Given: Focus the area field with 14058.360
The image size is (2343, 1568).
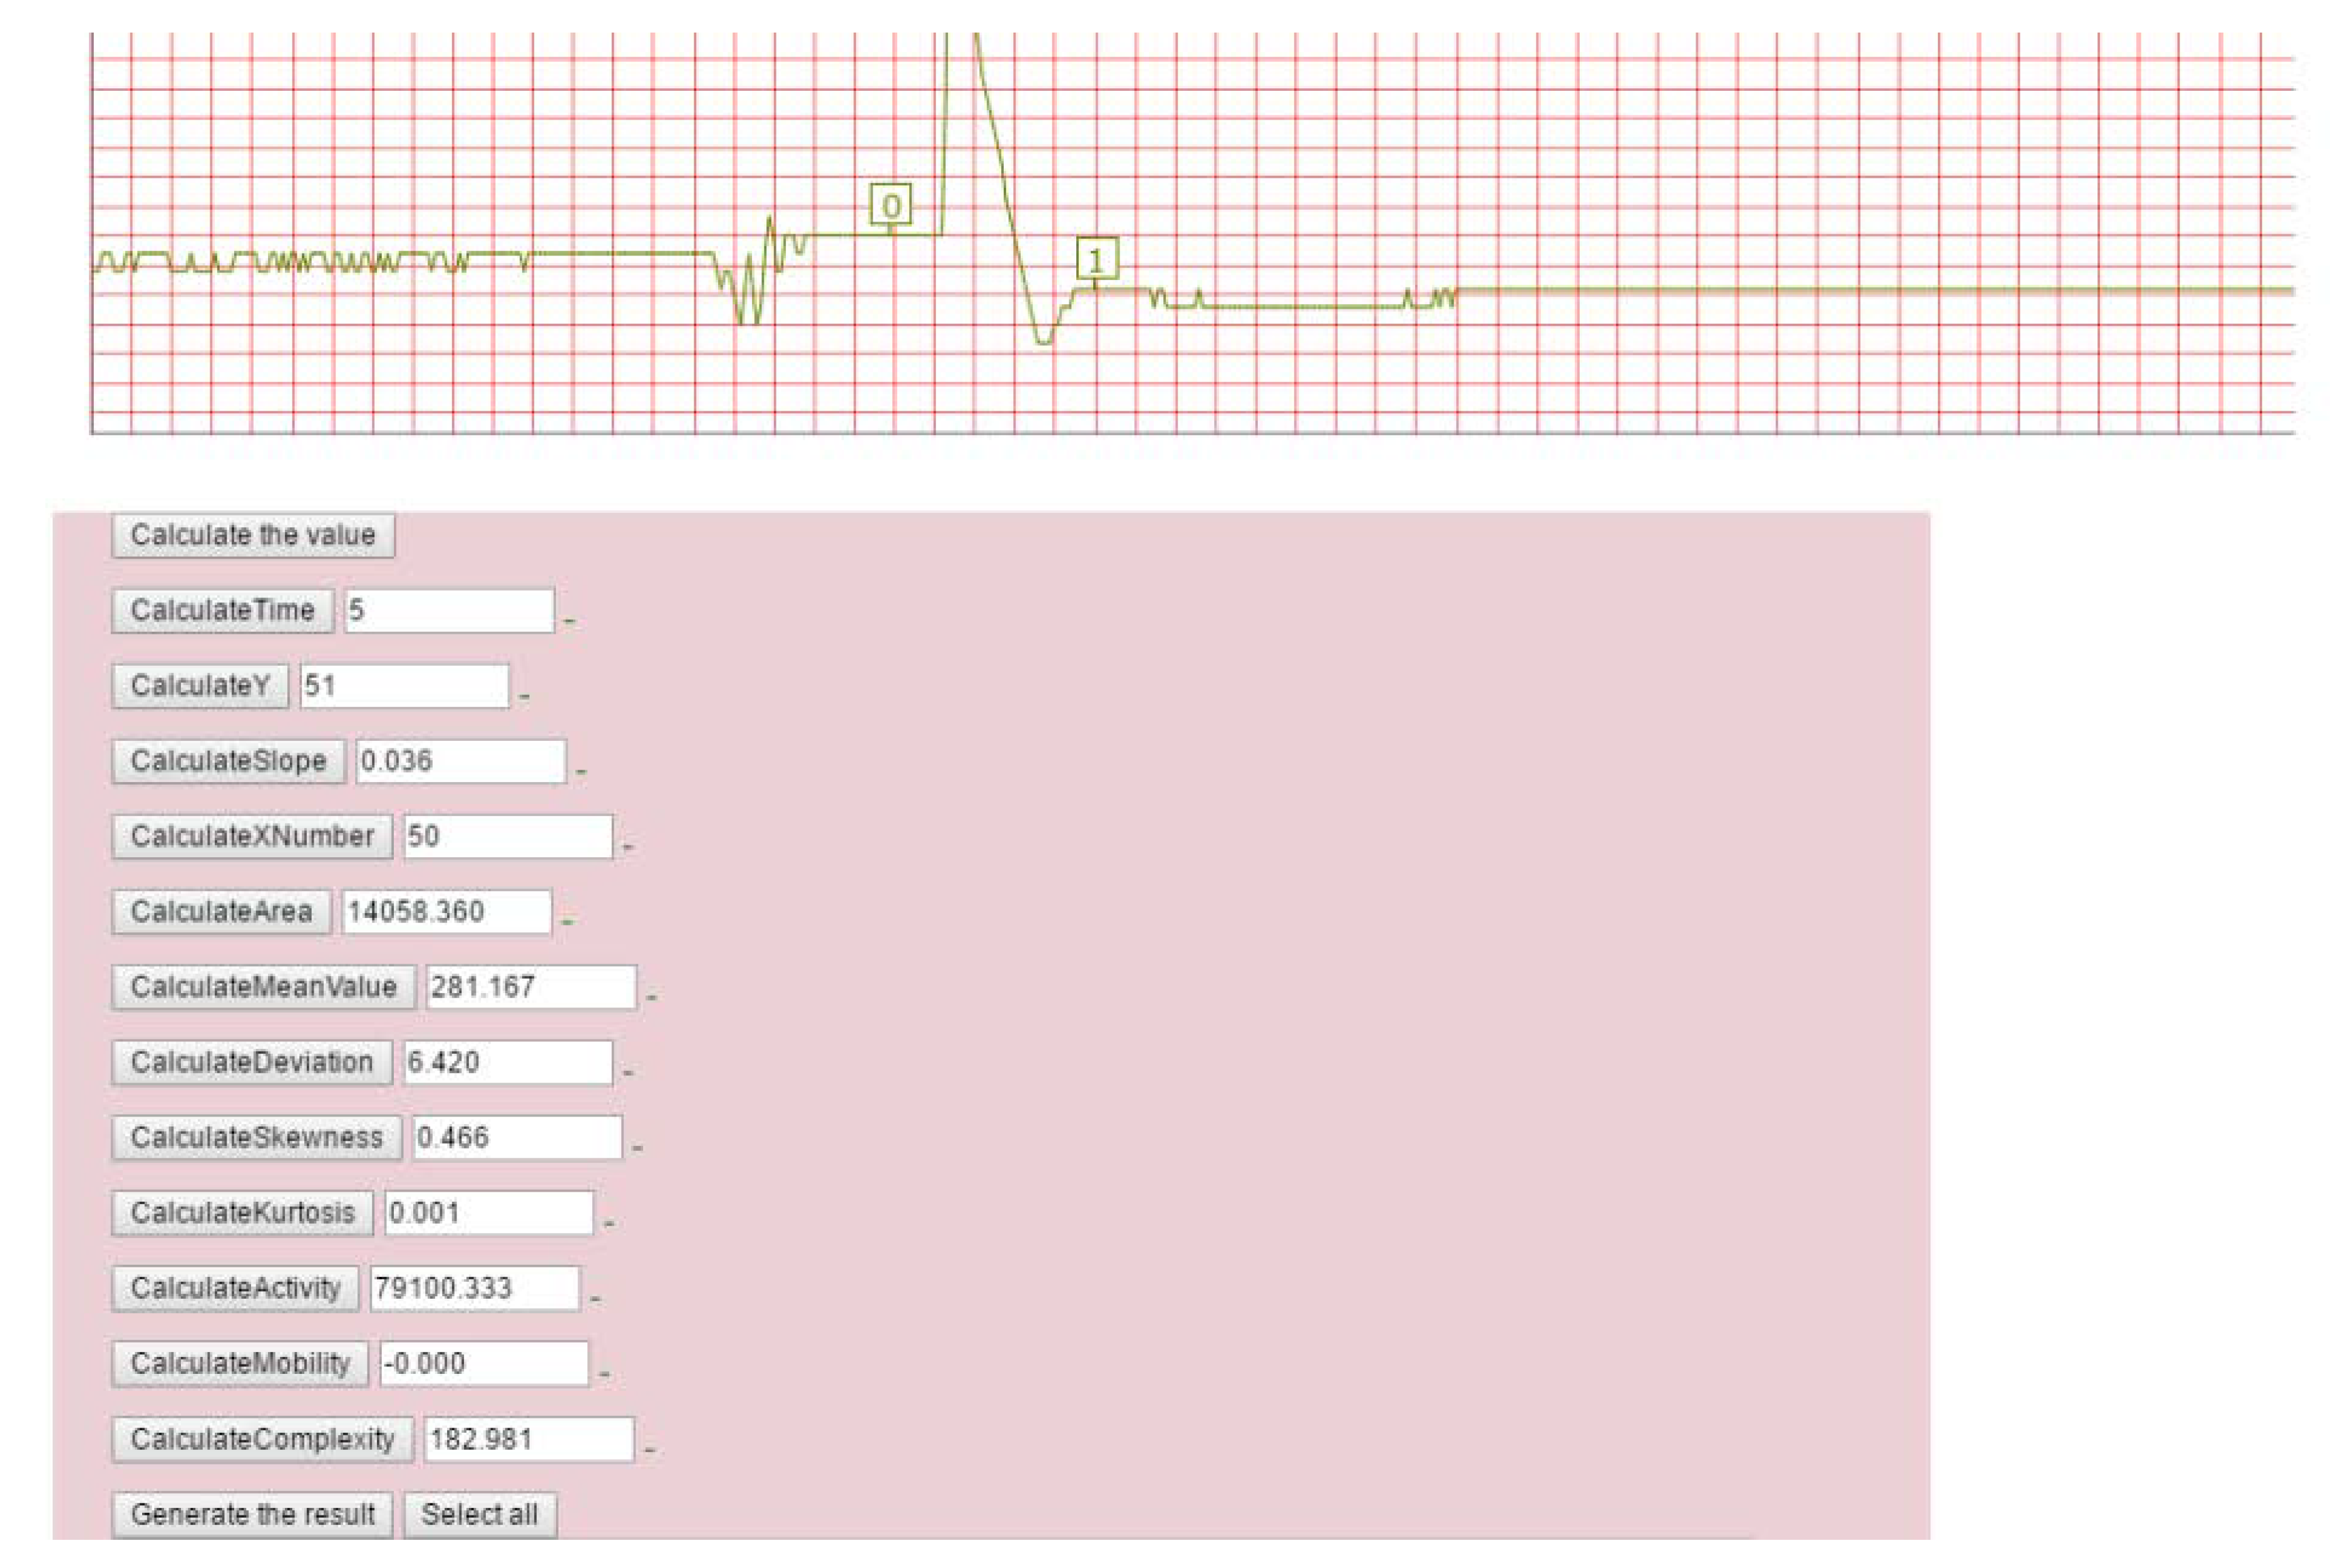Looking at the screenshot, I should click(x=446, y=911).
